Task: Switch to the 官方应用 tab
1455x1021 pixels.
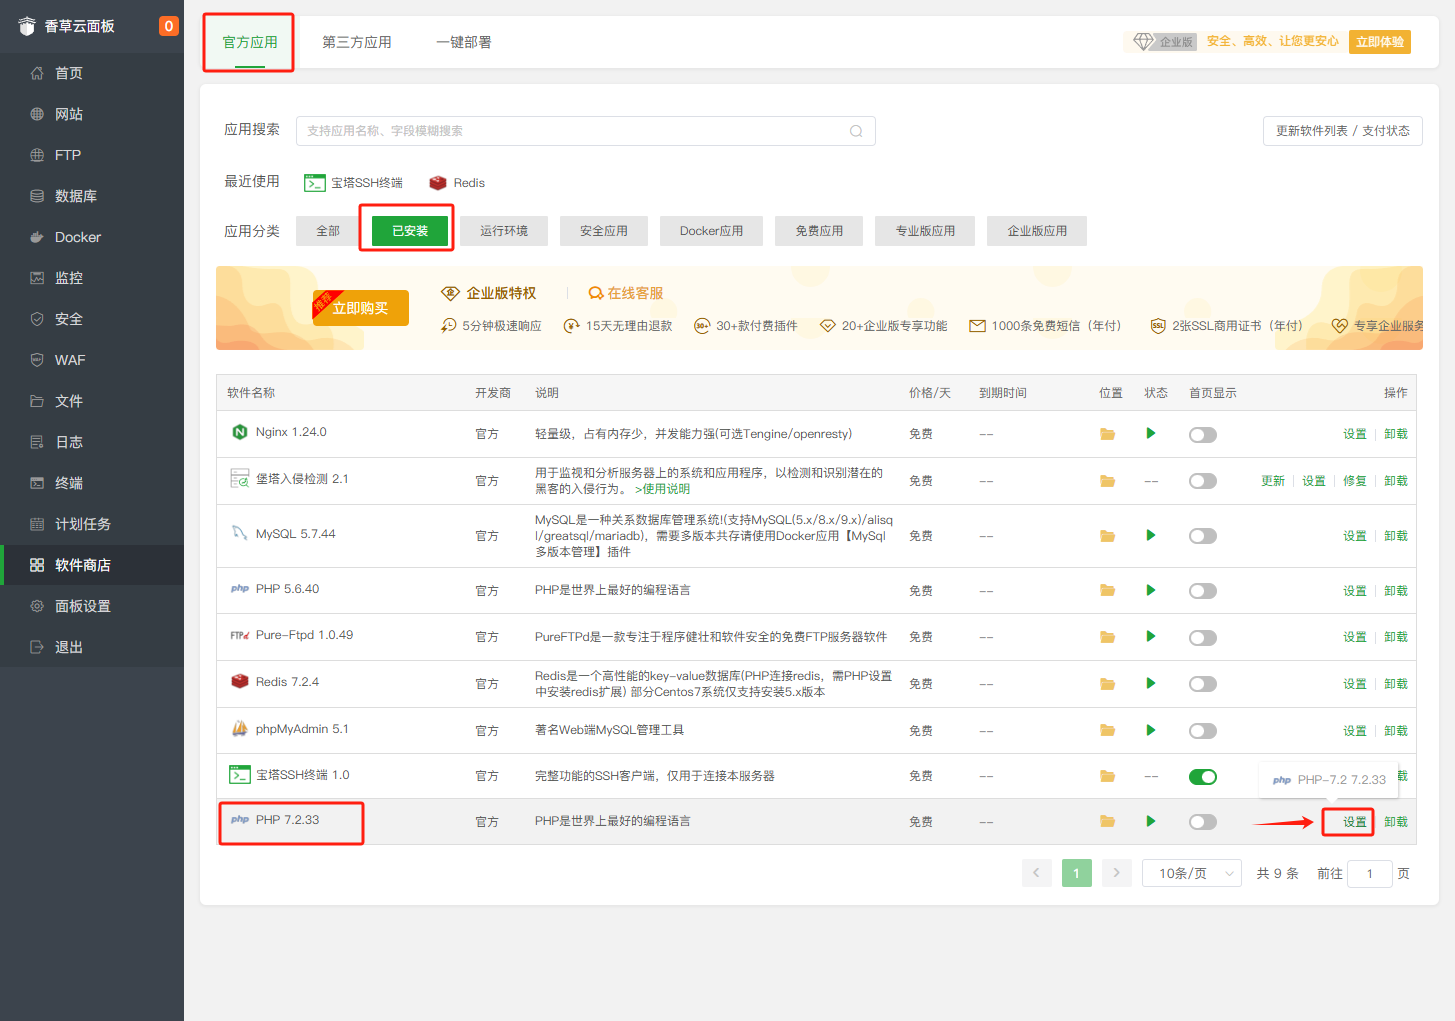Action: pyautogui.click(x=250, y=42)
